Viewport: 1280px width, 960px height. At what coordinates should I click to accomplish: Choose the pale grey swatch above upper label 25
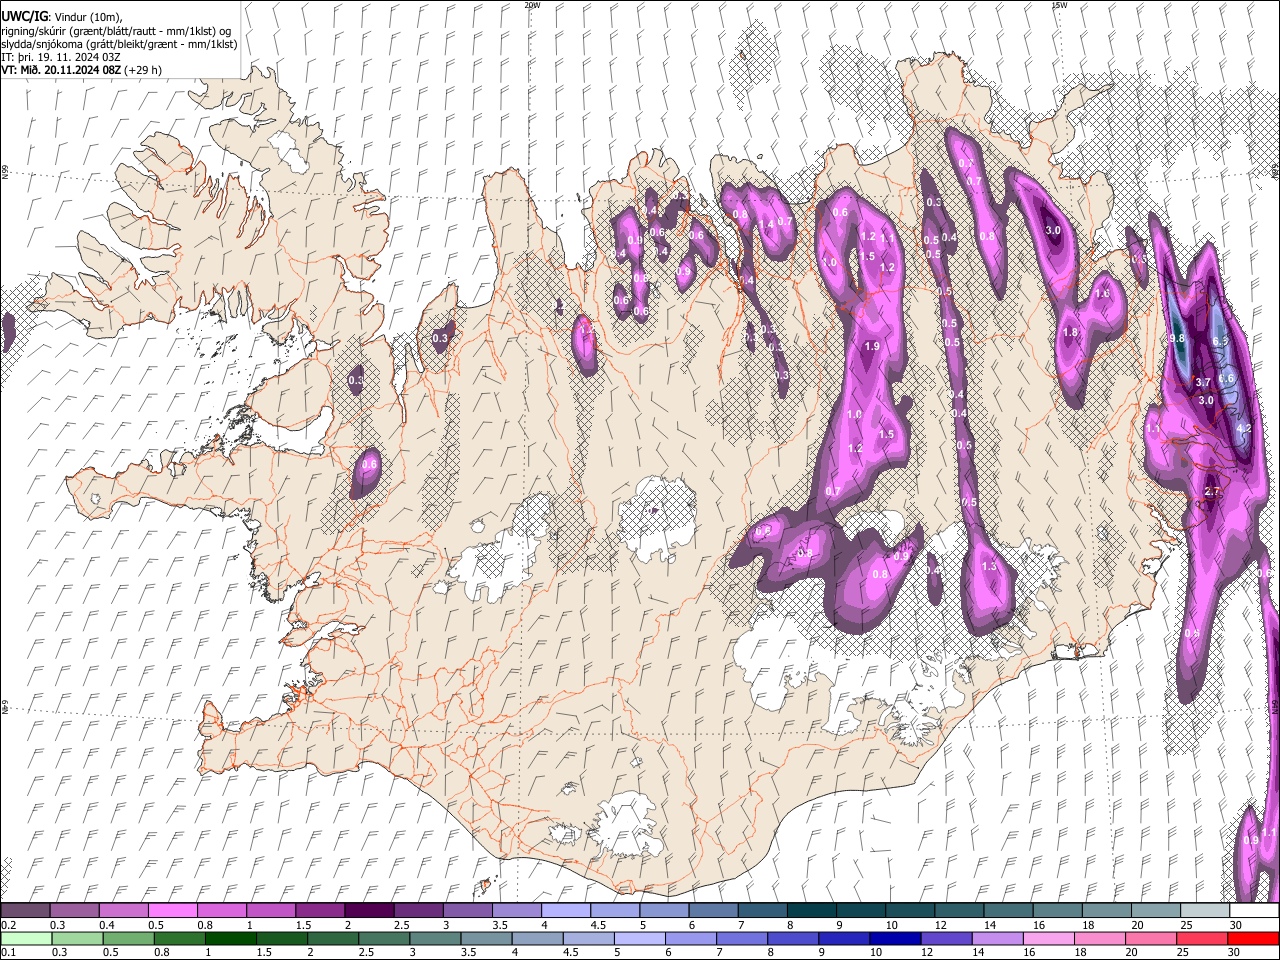pyautogui.click(x=1205, y=910)
